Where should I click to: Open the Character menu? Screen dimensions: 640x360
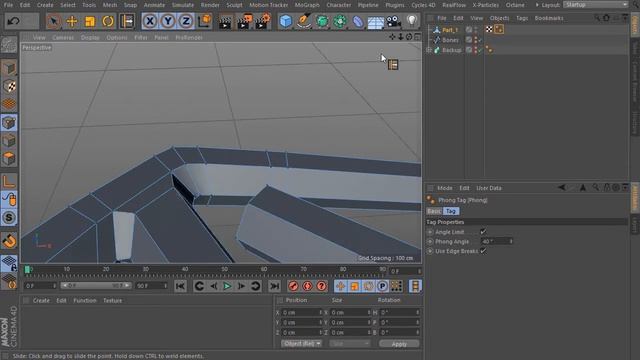[x=338, y=5]
